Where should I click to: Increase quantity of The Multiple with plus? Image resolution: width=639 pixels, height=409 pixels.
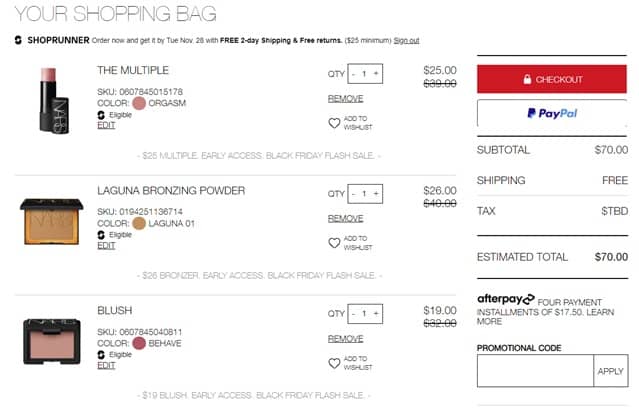pos(376,73)
